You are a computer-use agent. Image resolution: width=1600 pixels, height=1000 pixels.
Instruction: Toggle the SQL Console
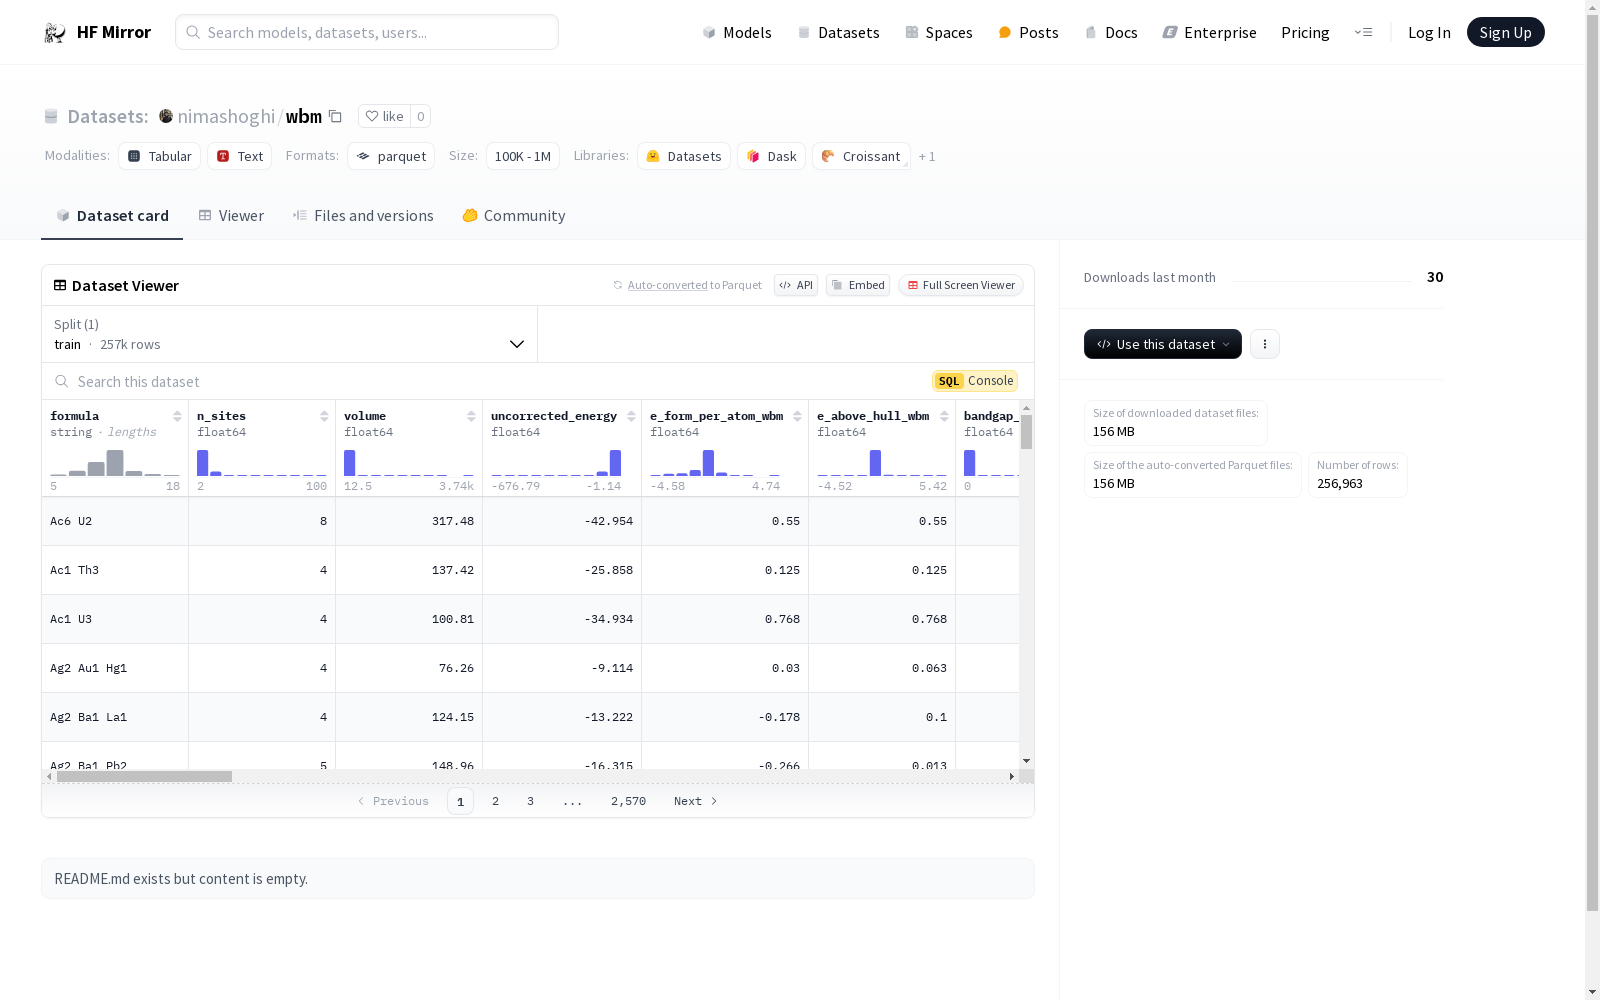pos(975,381)
